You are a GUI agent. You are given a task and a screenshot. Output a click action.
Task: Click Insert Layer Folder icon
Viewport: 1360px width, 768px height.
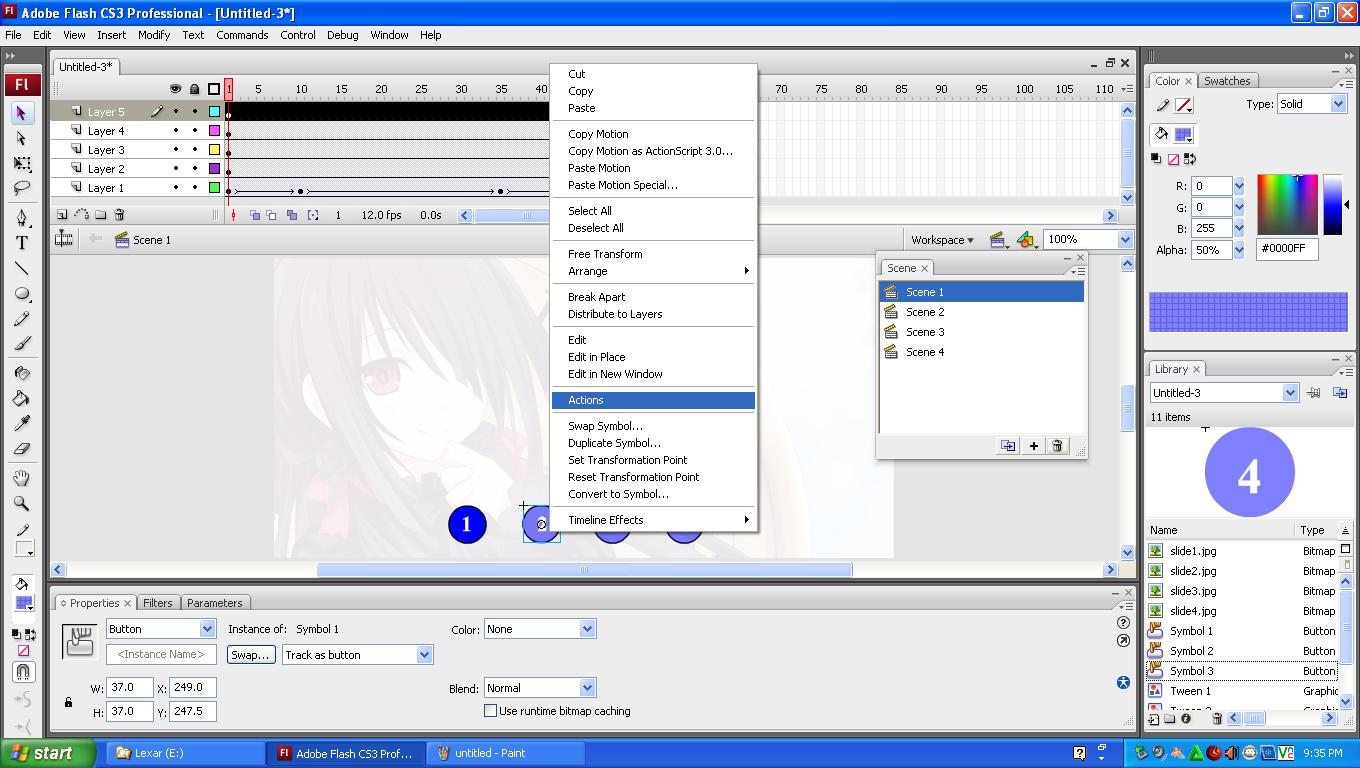coord(100,215)
